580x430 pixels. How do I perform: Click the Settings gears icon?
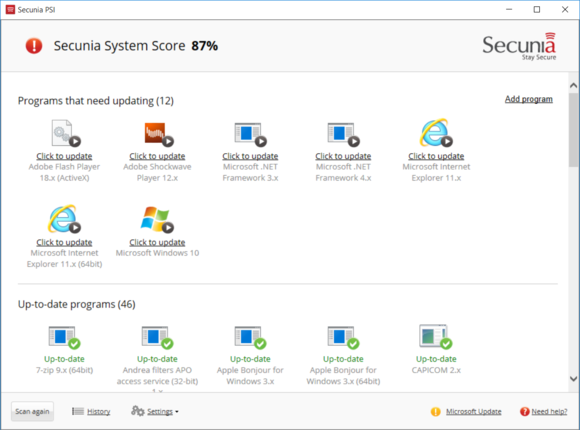pos(138,411)
